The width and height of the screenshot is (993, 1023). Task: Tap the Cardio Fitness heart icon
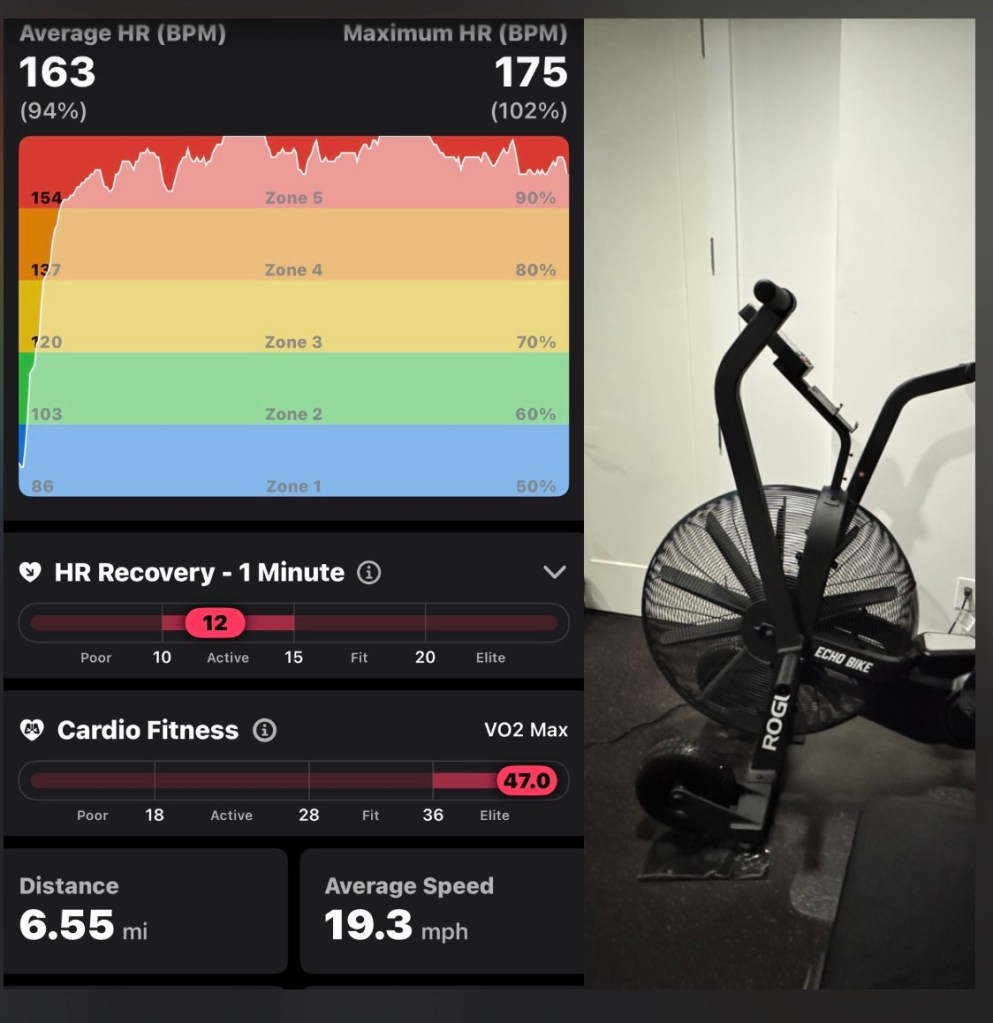coord(31,729)
